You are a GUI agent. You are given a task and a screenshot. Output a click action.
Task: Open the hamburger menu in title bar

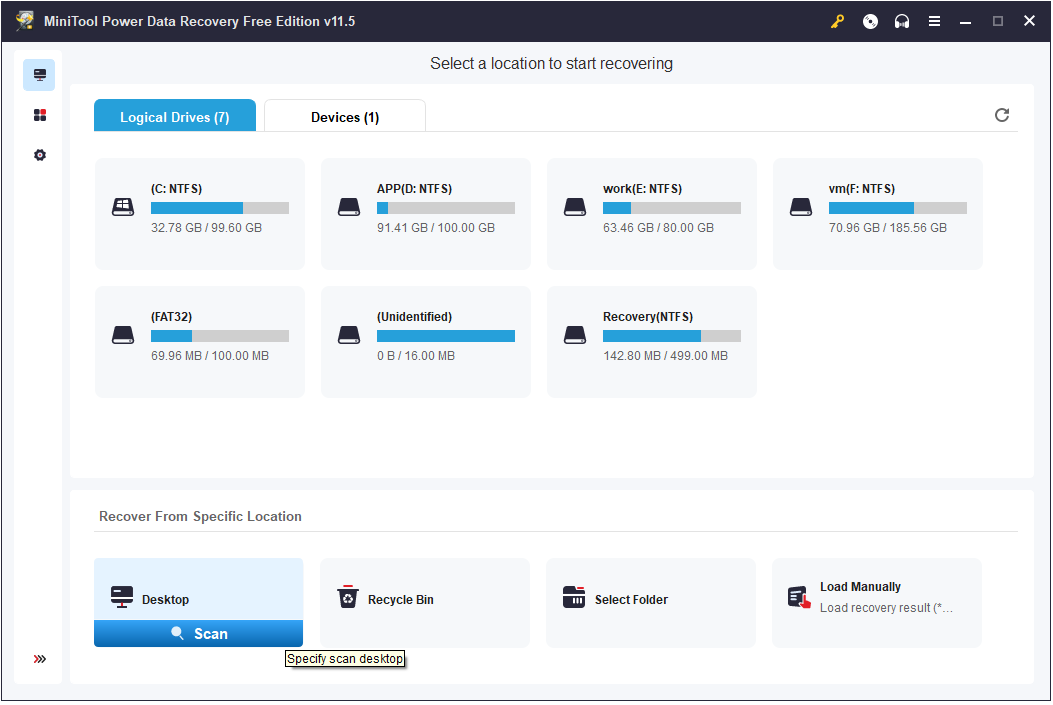tap(934, 20)
